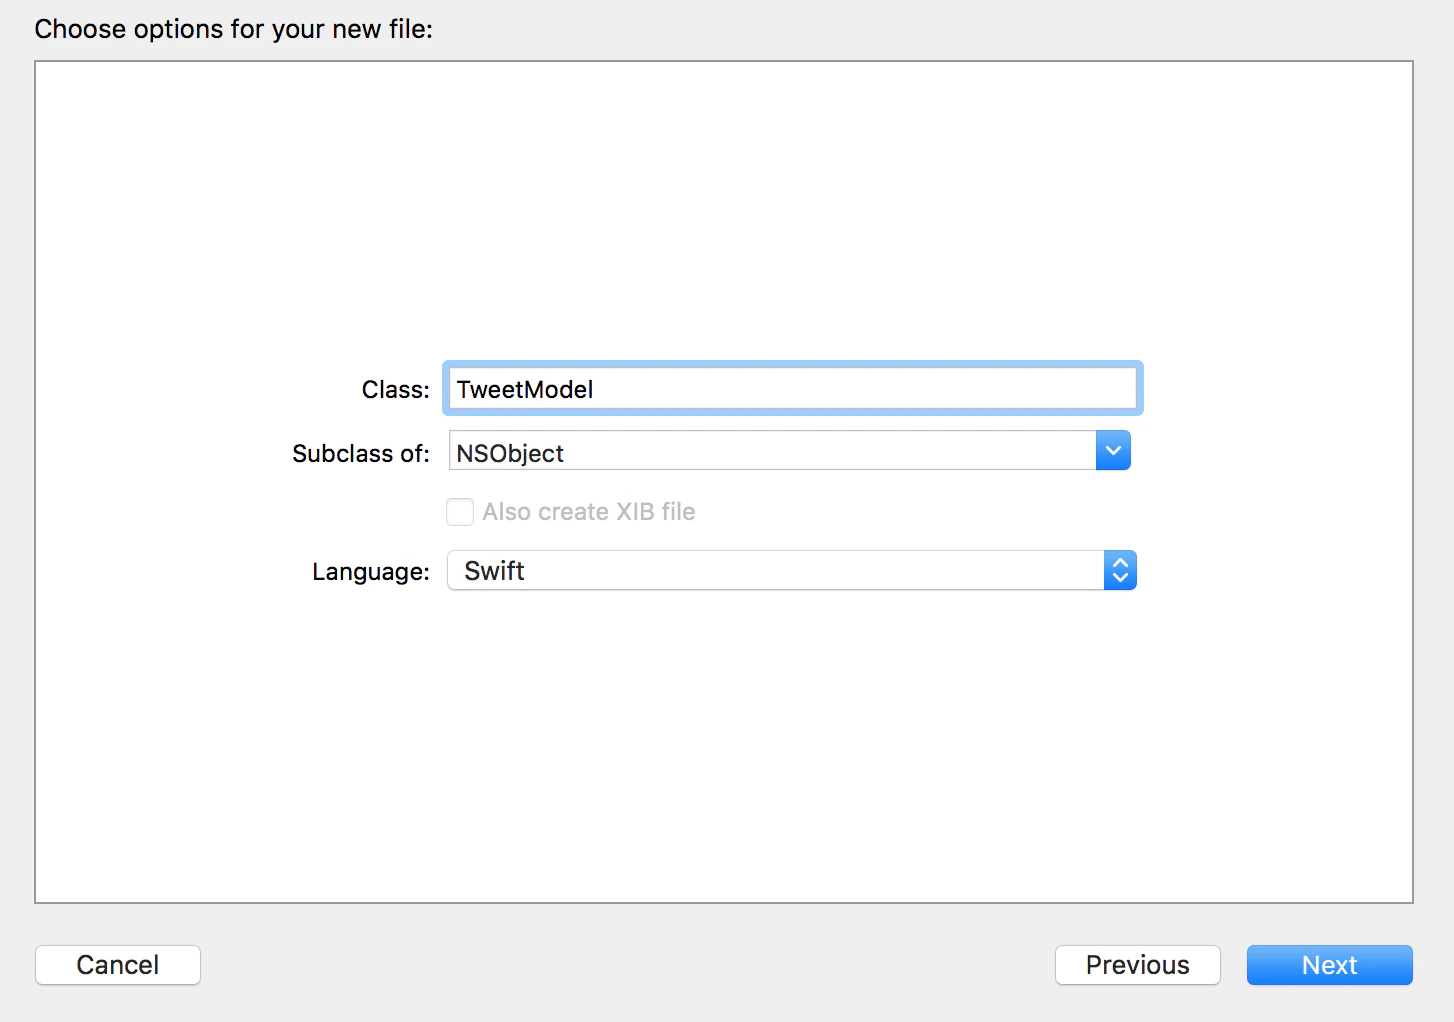Click the TweetModel text in Class field
The image size is (1454, 1022).
525,390
